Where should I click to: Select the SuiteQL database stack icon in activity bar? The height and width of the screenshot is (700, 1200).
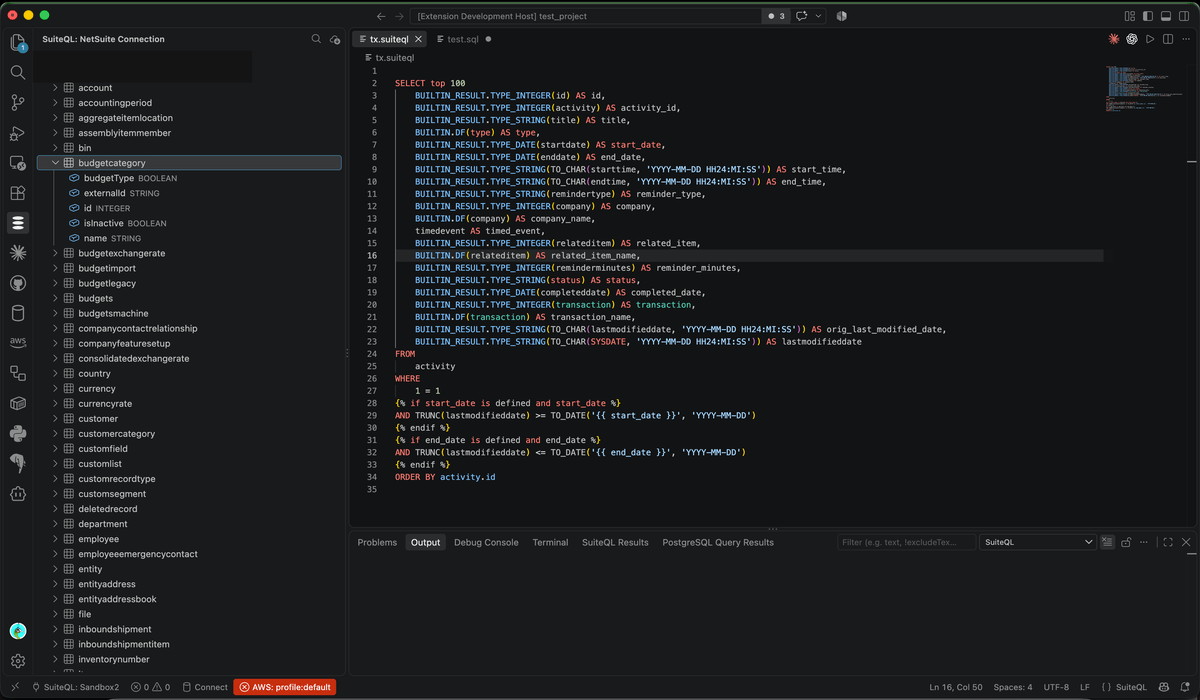coord(17,222)
